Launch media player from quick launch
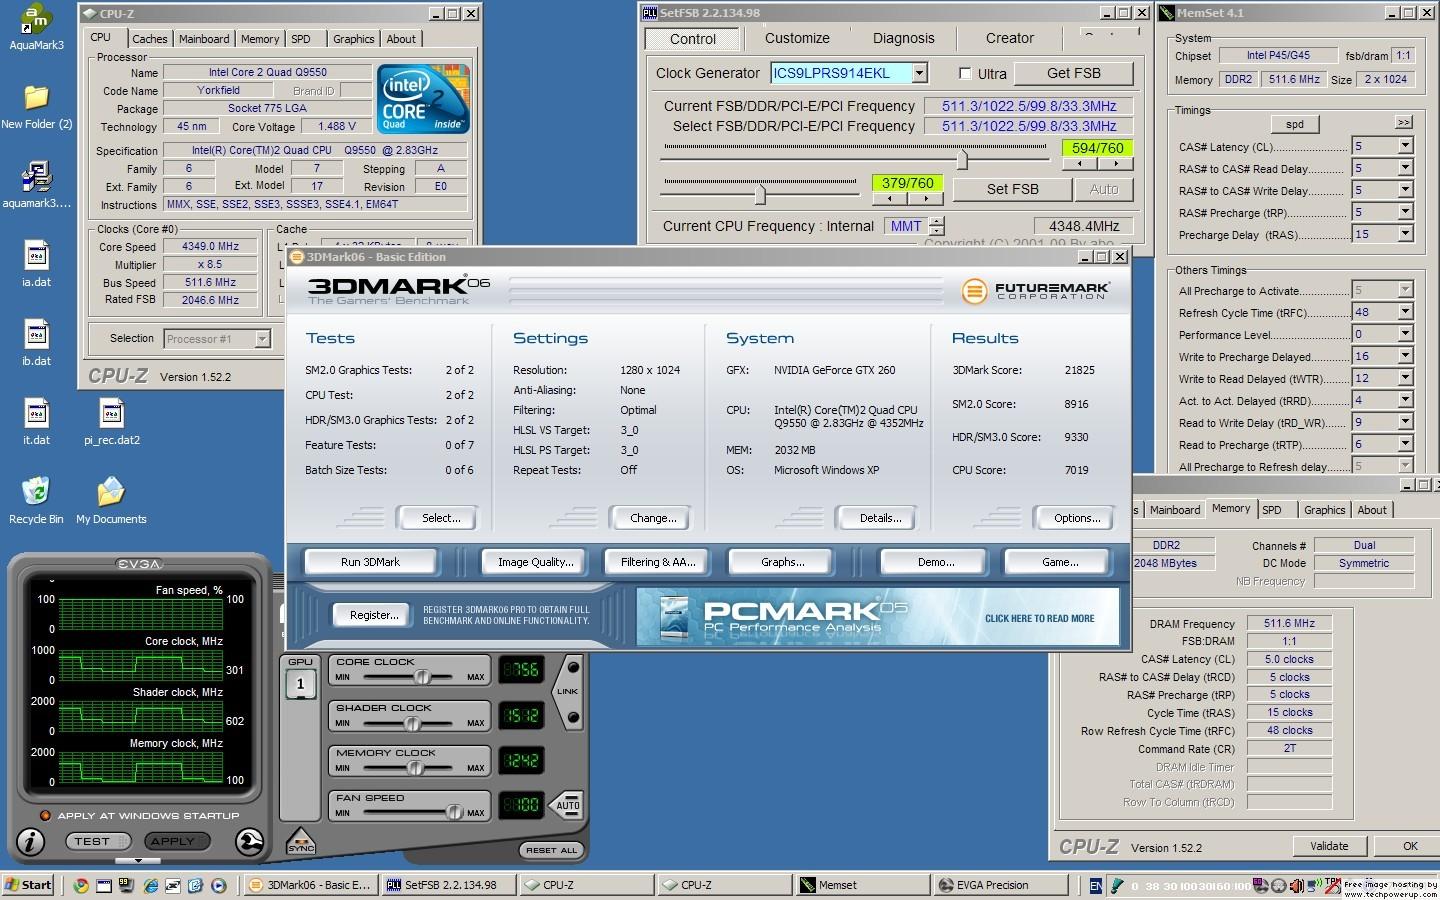 tap(218, 885)
